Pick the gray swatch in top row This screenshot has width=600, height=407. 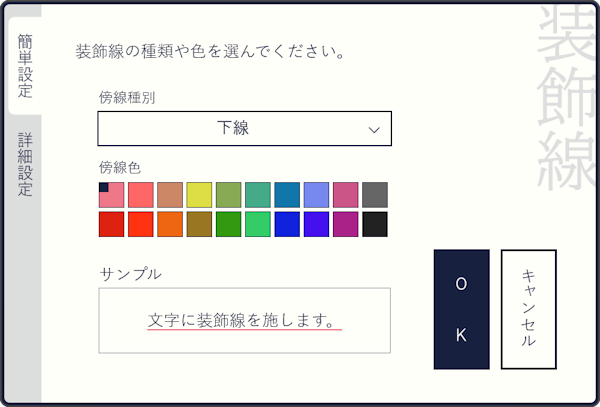374,194
